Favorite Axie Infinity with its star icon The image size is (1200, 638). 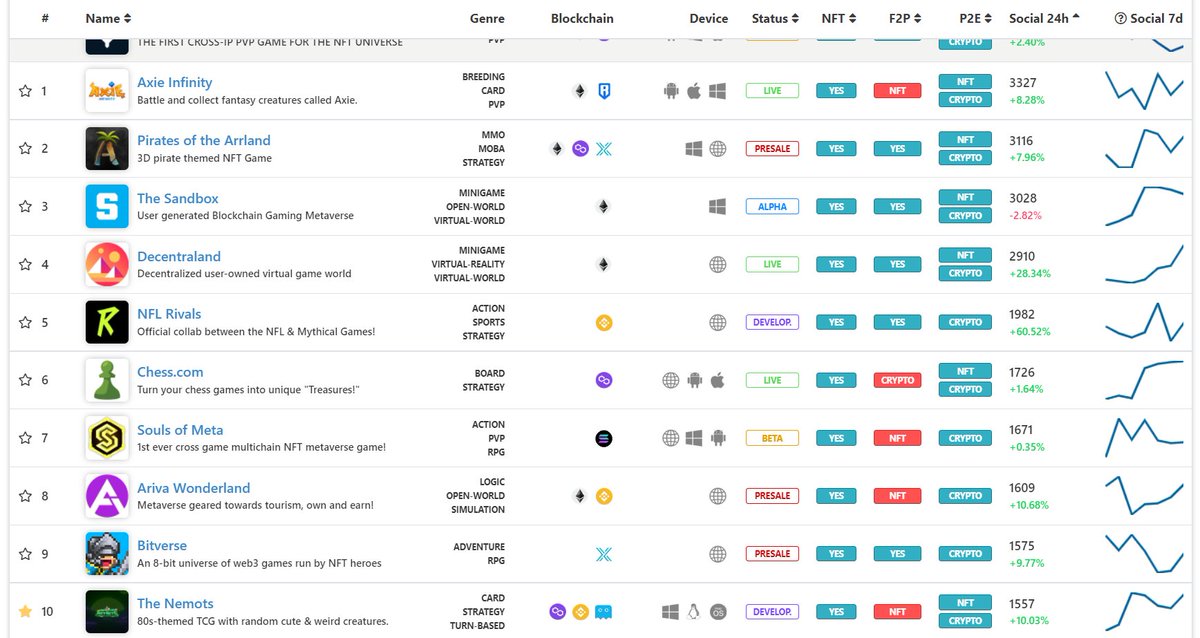(25, 91)
